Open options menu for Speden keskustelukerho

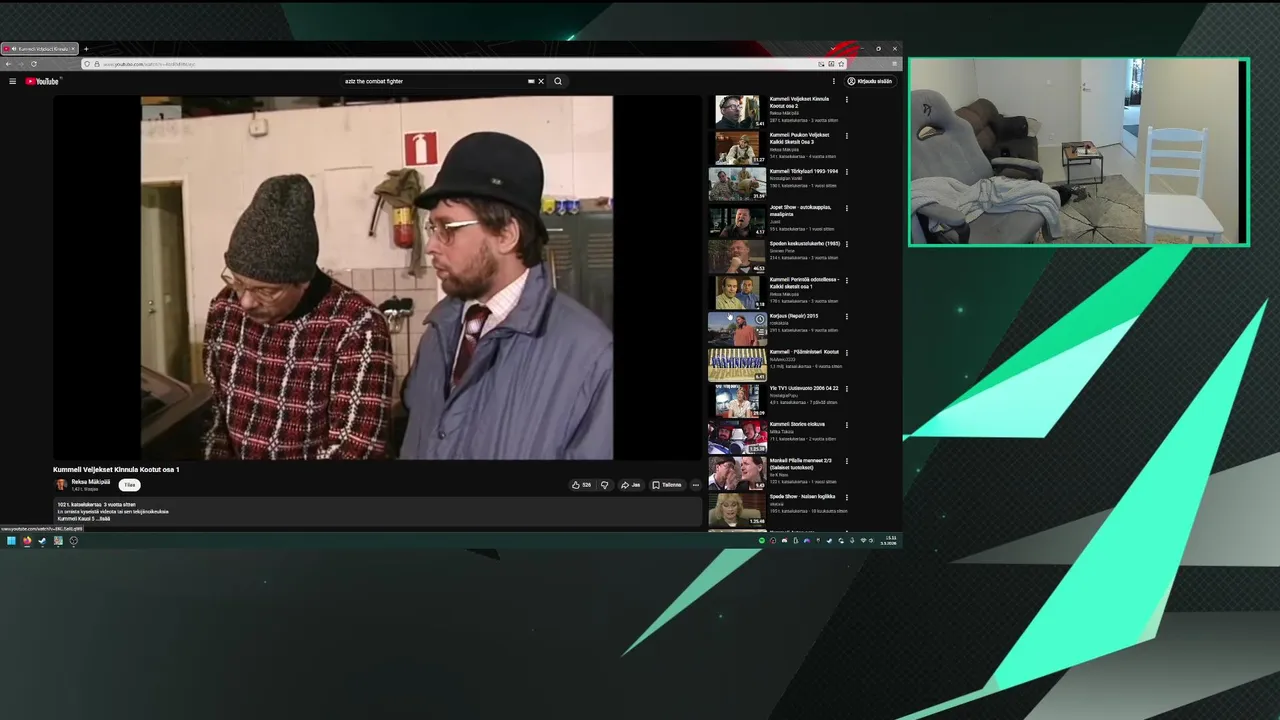(847, 244)
